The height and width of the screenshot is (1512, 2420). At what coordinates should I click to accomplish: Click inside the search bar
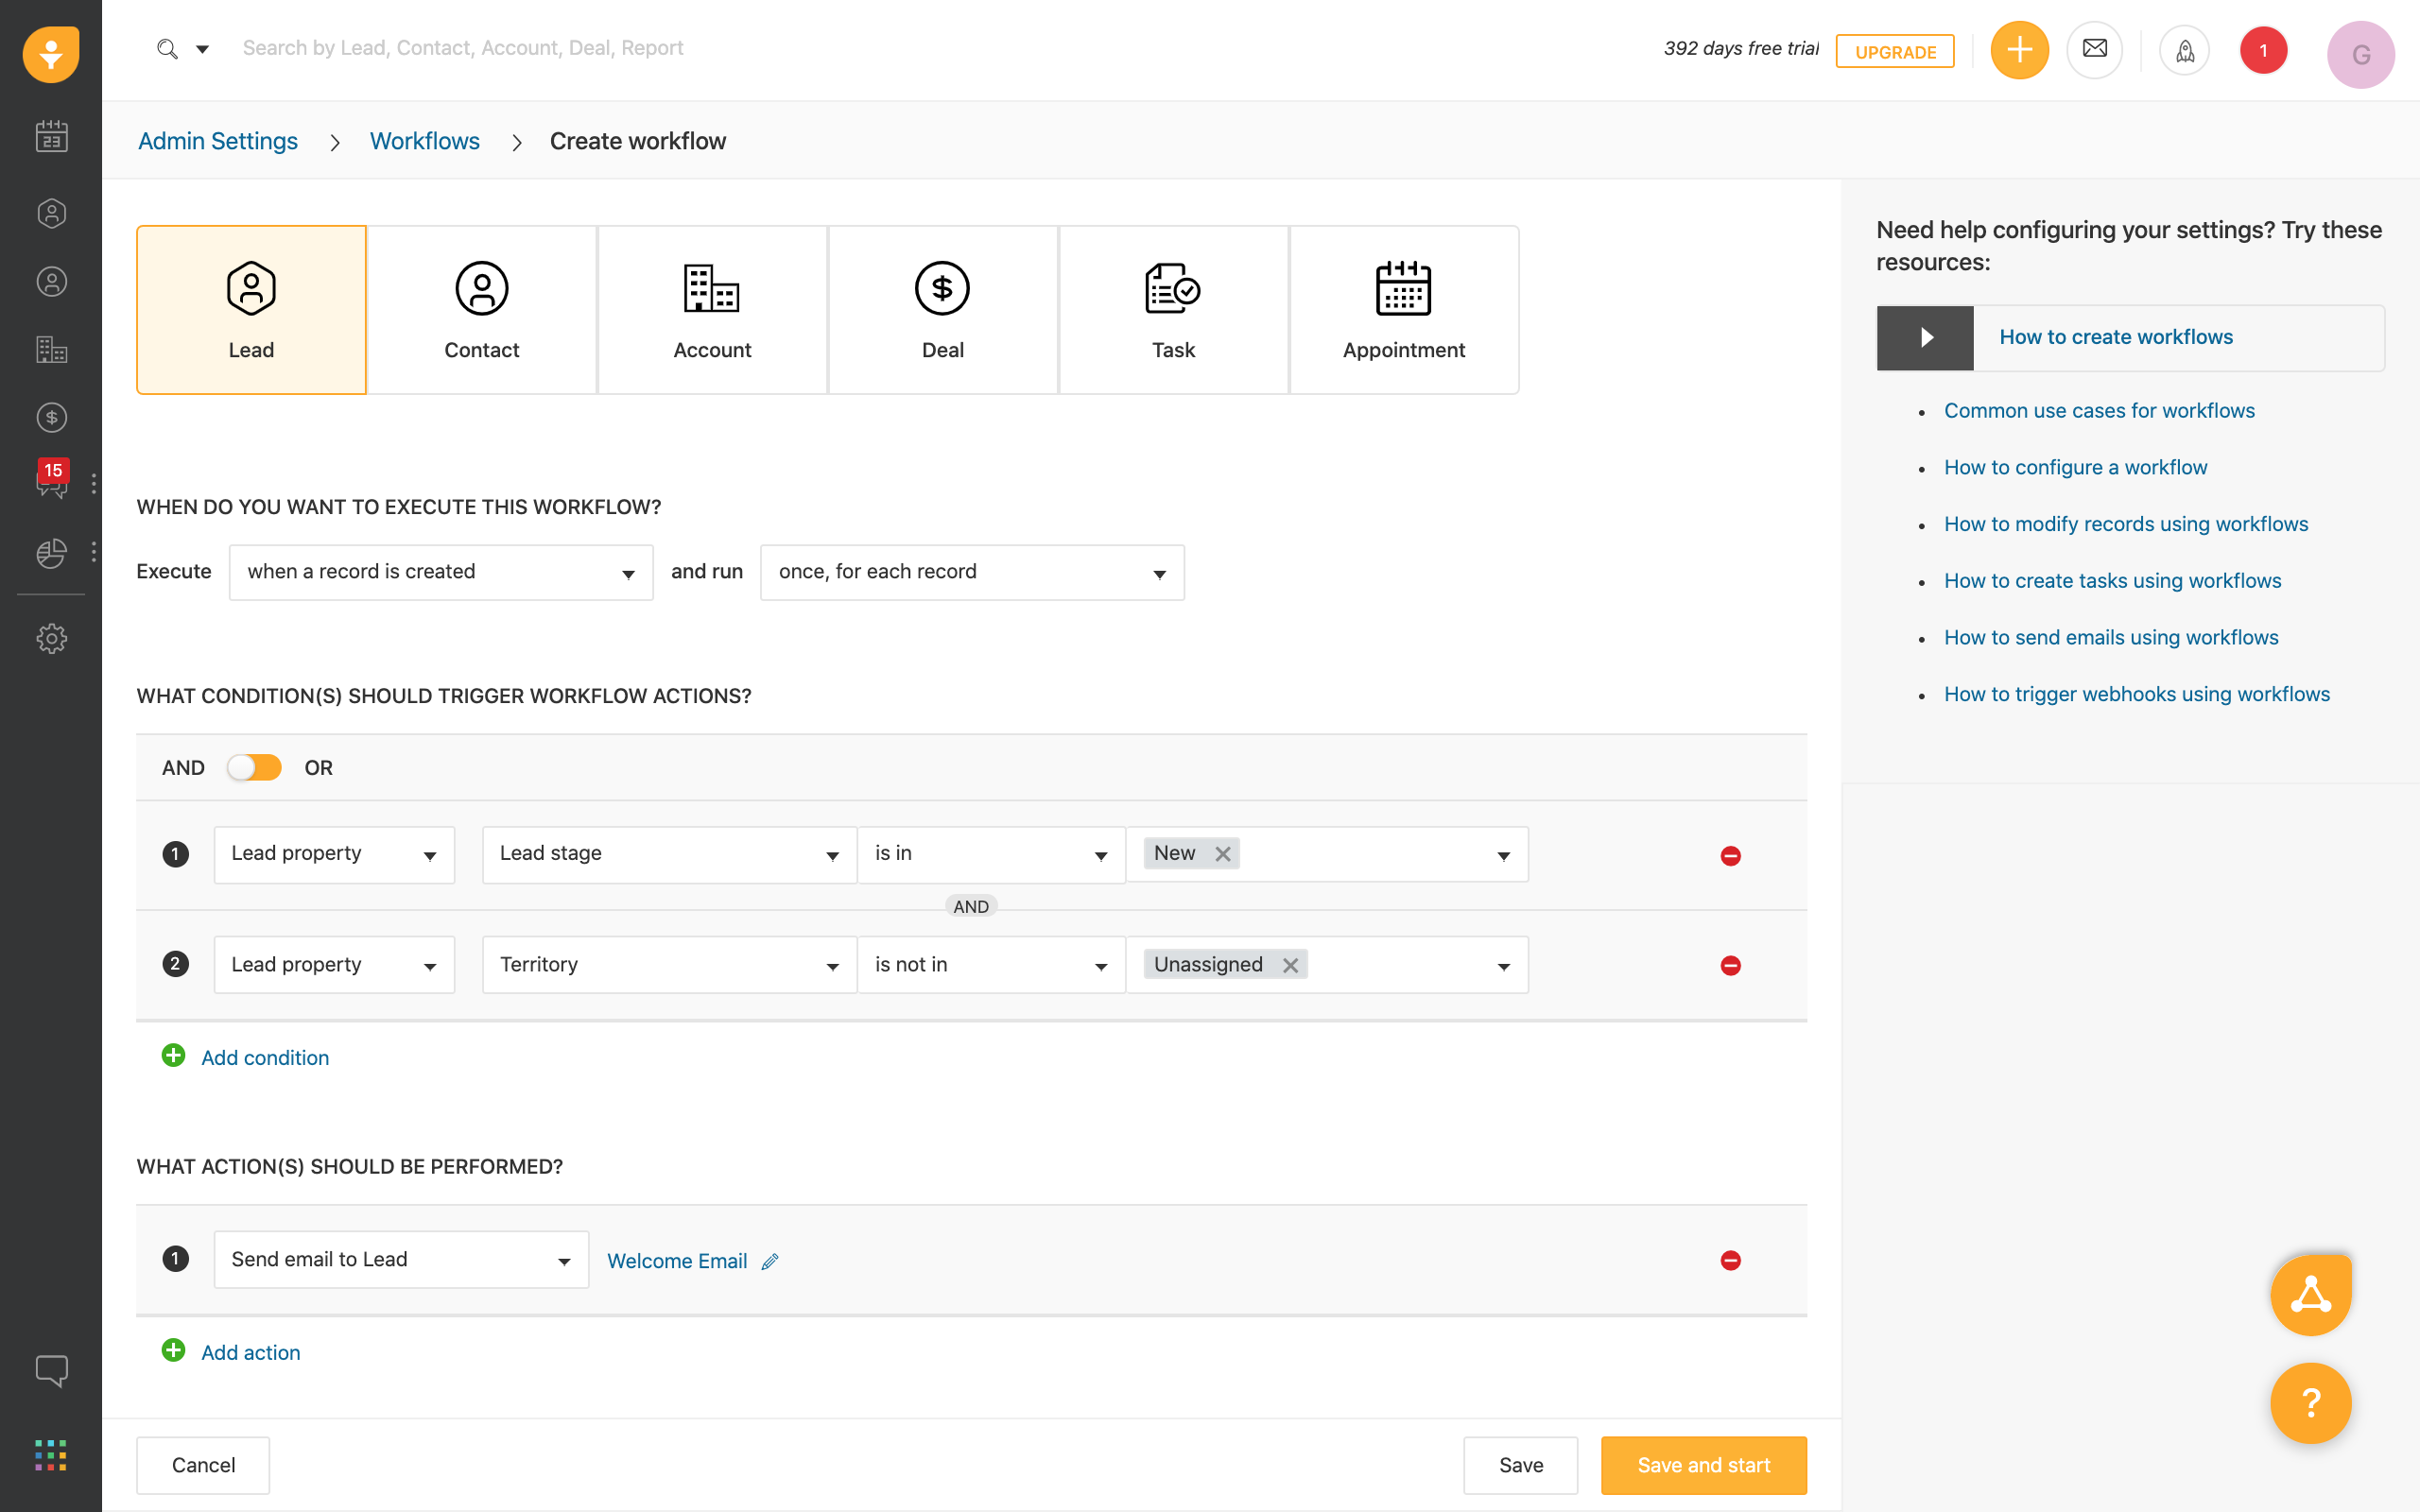(462, 47)
